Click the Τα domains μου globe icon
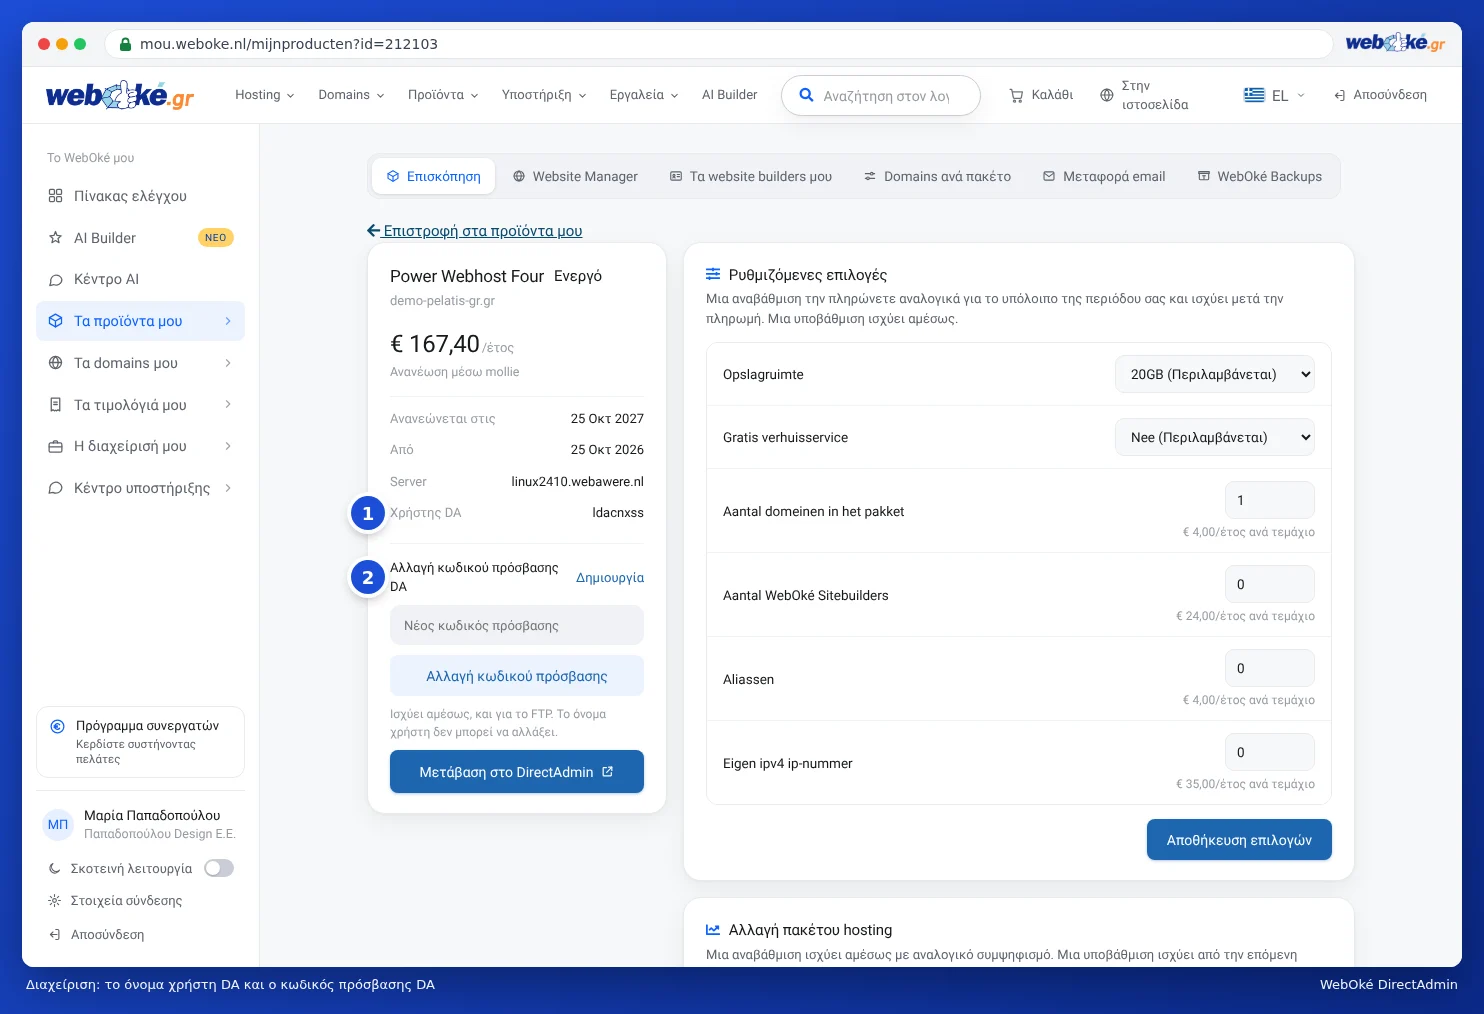 point(55,363)
